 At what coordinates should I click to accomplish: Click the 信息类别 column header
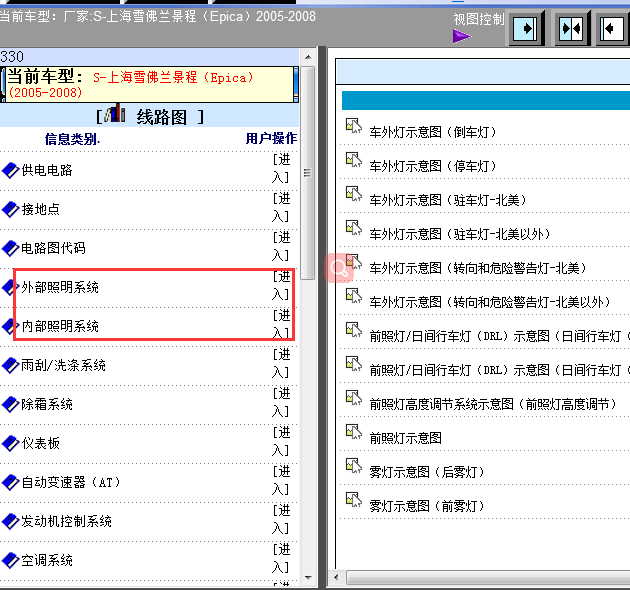click(x=72, y=139)
